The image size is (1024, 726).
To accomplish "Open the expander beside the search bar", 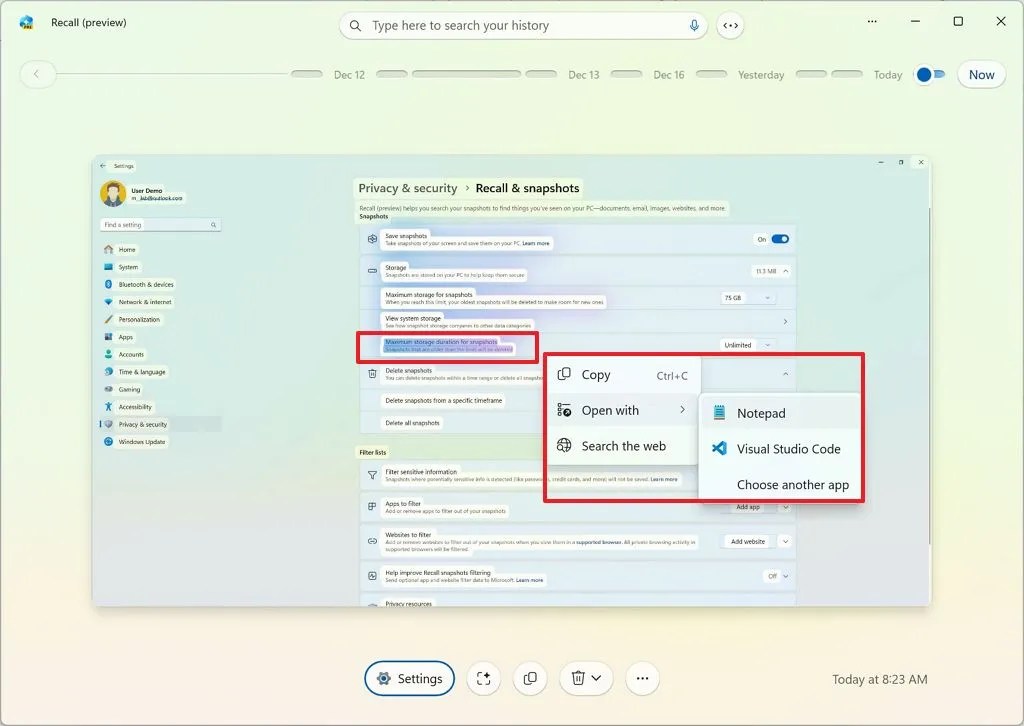I will pos(731,25).
